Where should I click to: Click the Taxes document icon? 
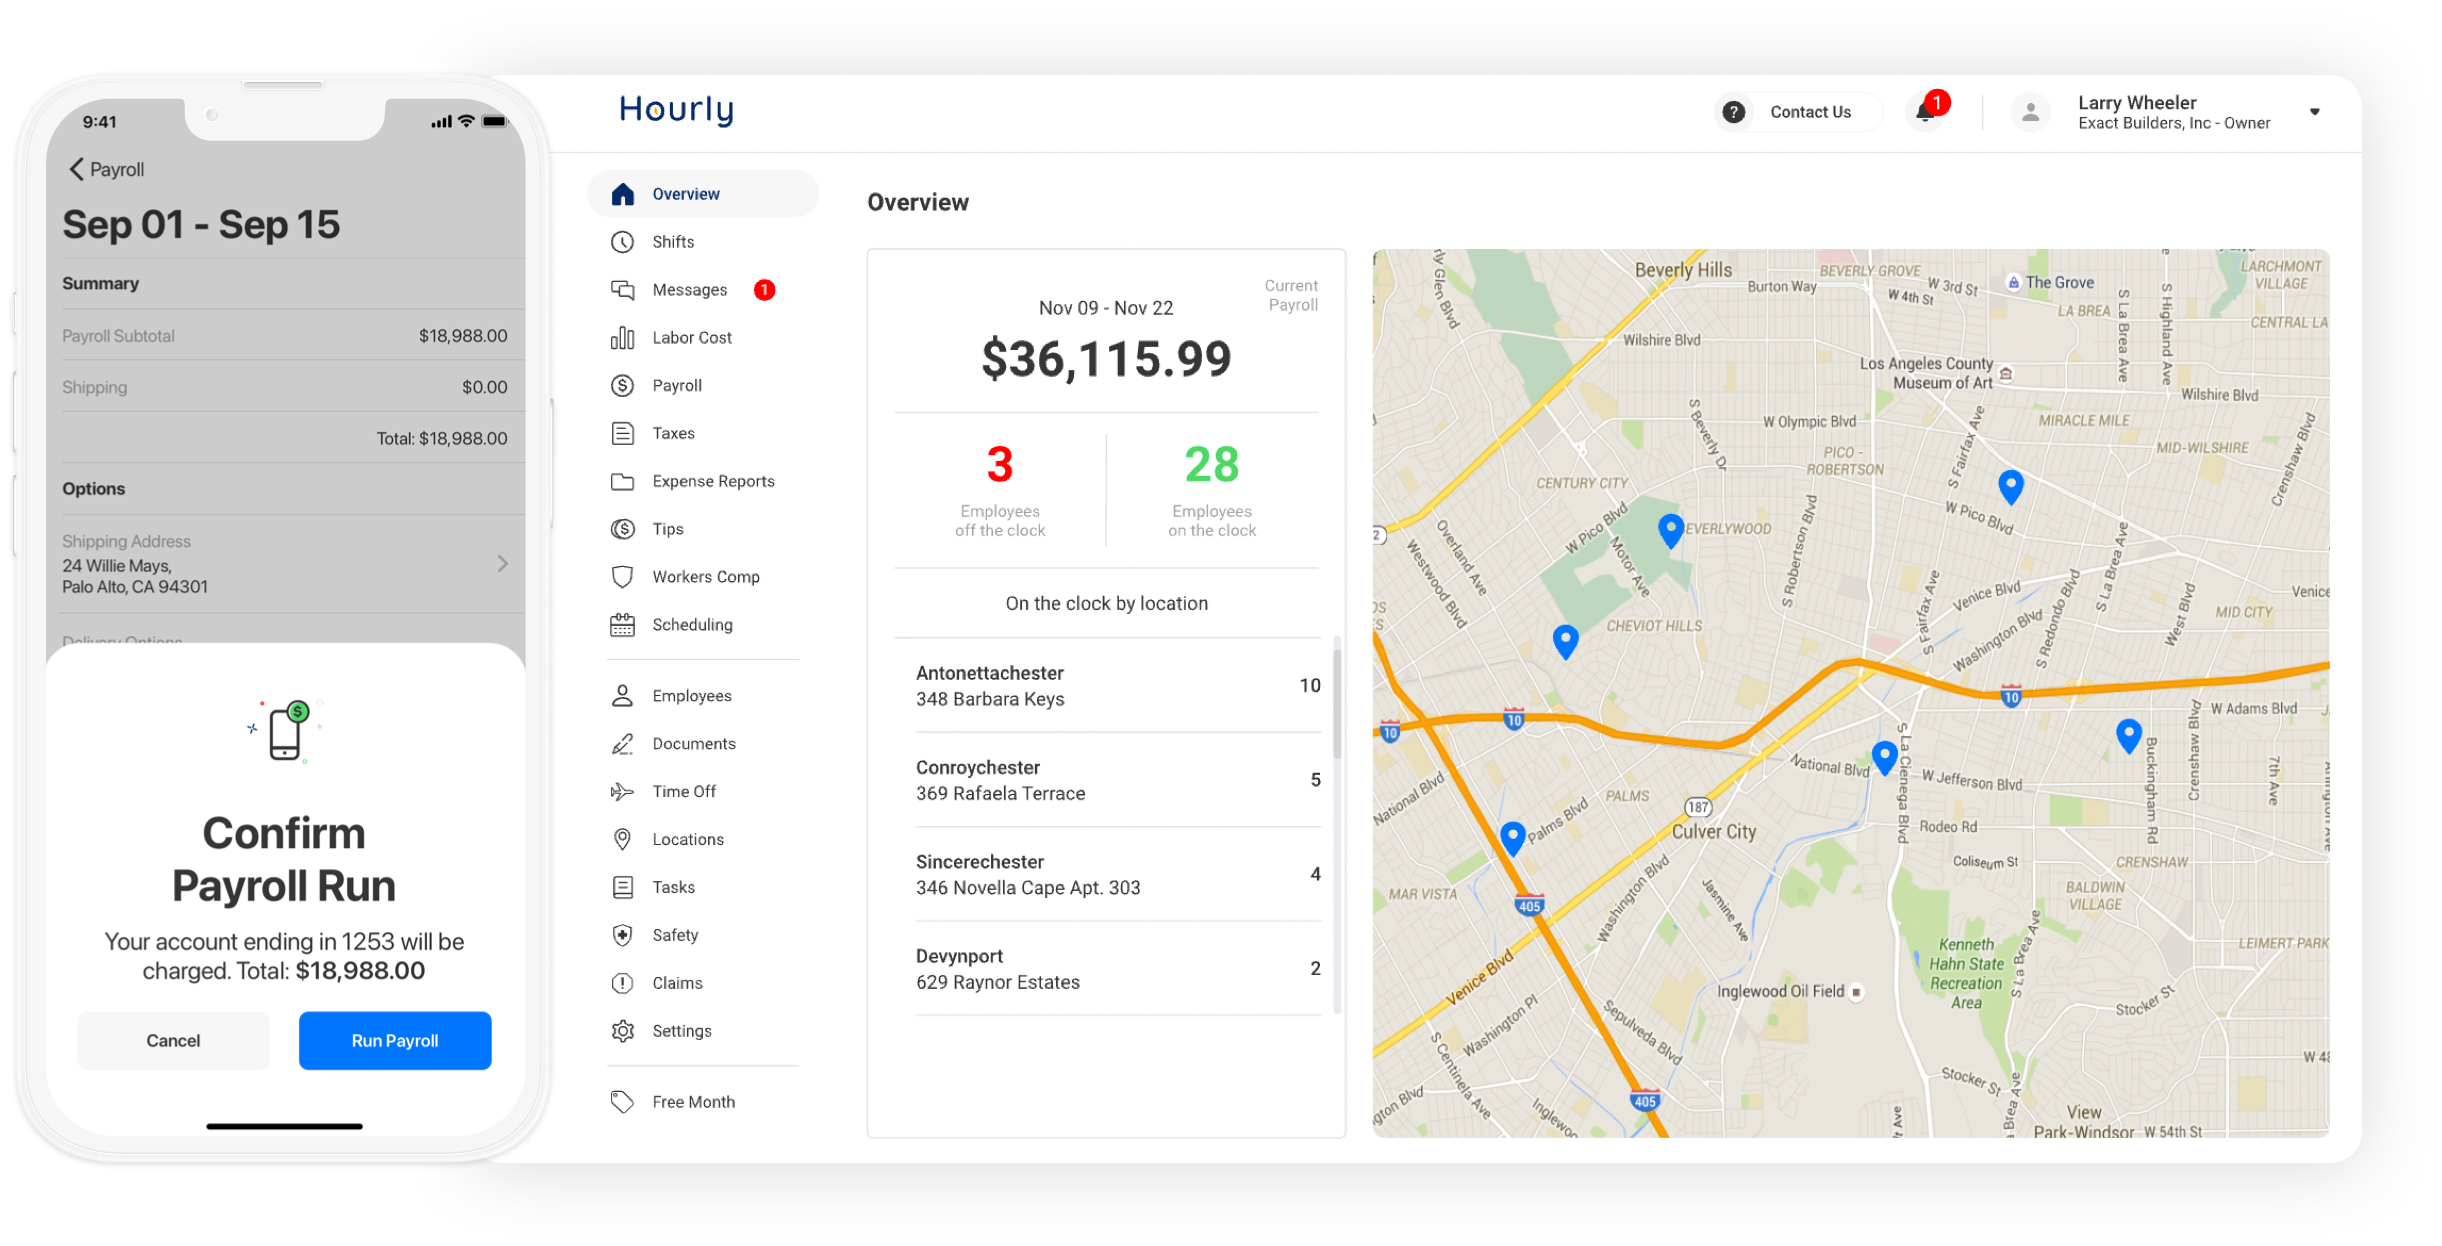click(x=622, y=433)
